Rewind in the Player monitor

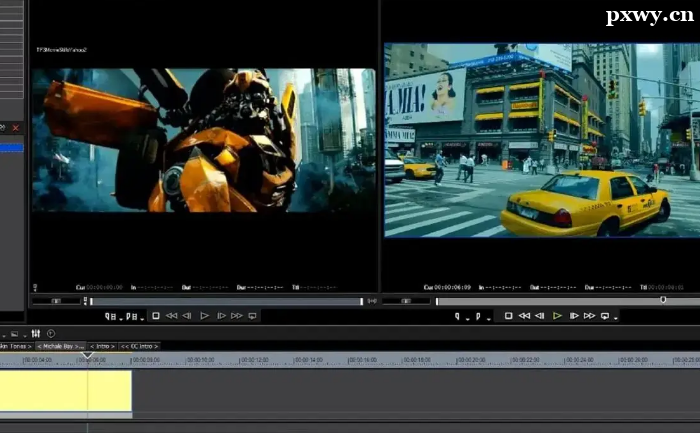171,316
